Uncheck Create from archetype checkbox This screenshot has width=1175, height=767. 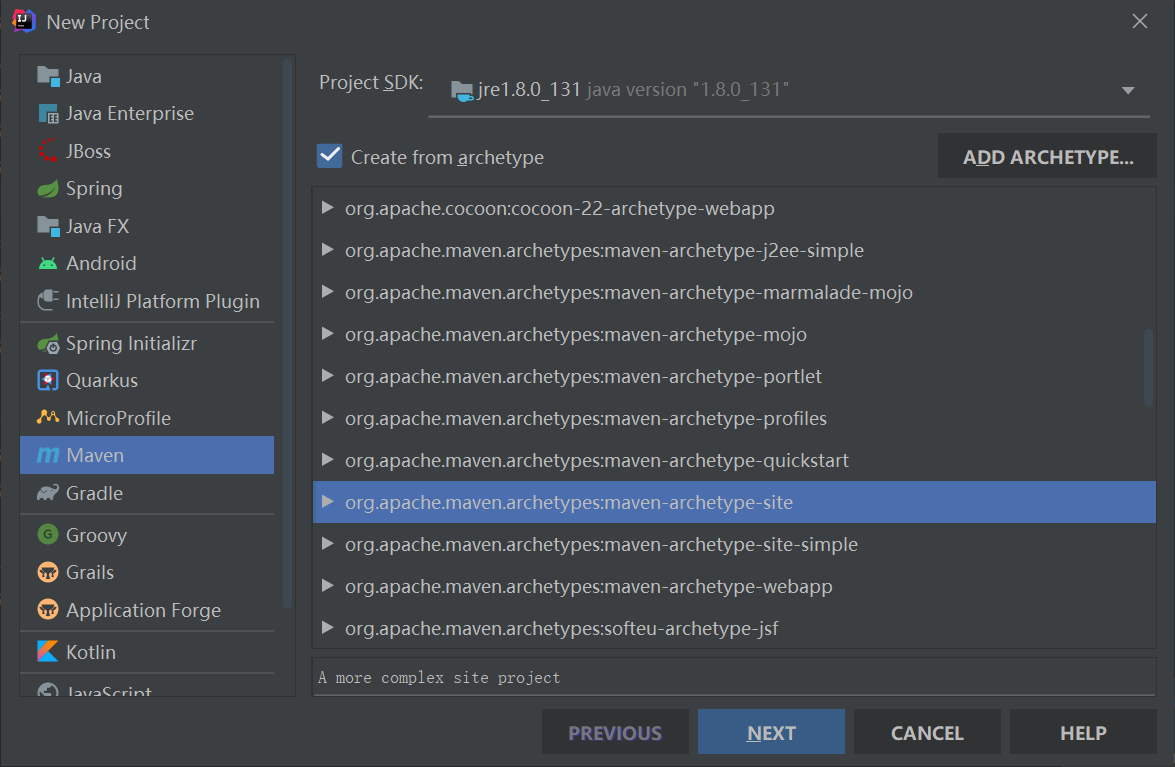pyautogui.click(x=330, y=157)
